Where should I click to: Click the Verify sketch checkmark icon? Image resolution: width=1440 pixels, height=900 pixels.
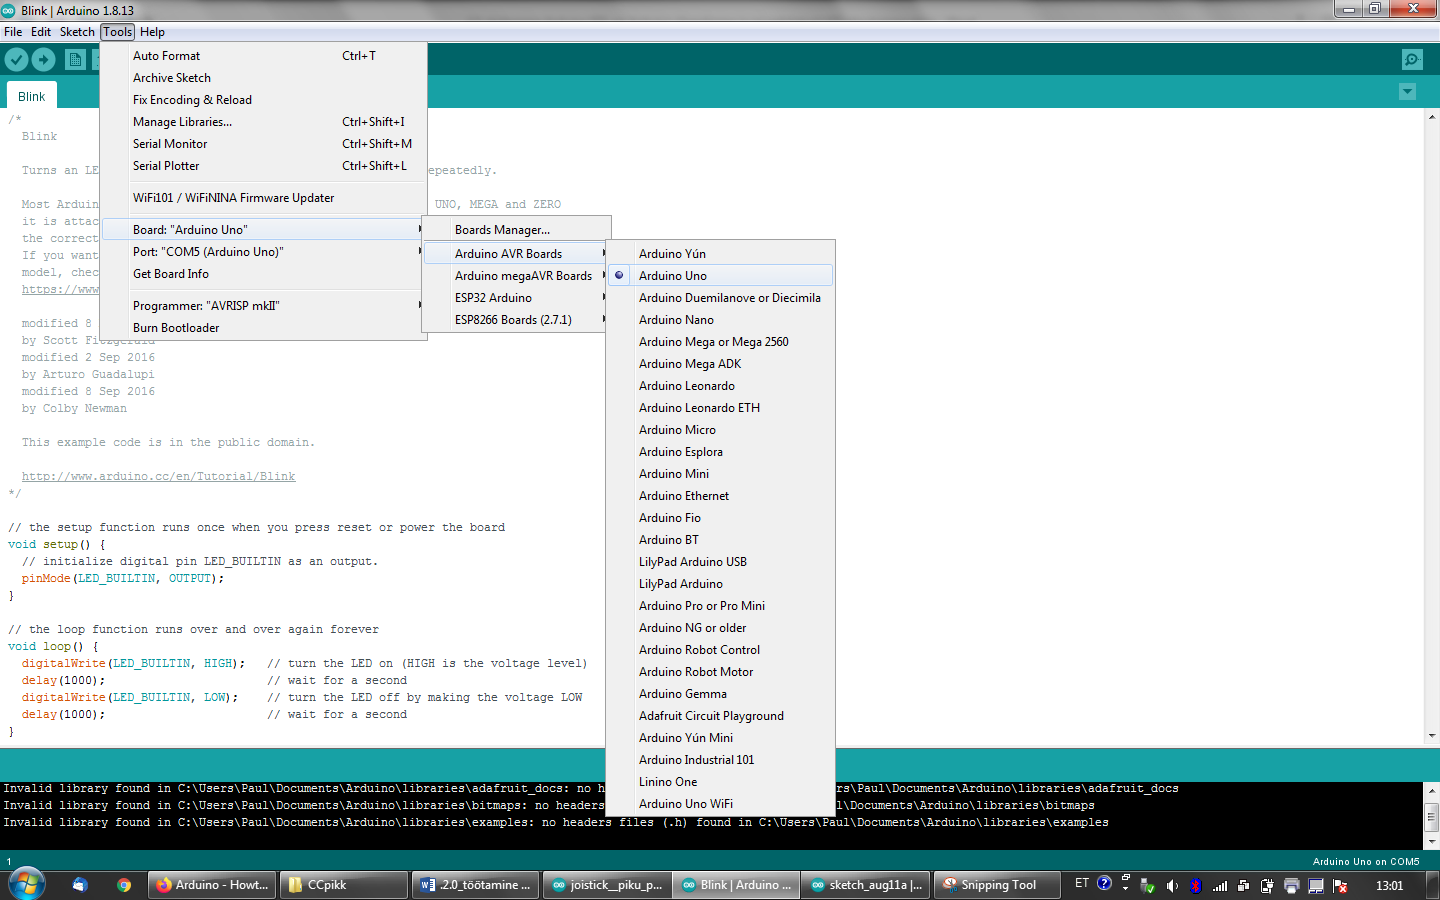(x=17, y=59)
